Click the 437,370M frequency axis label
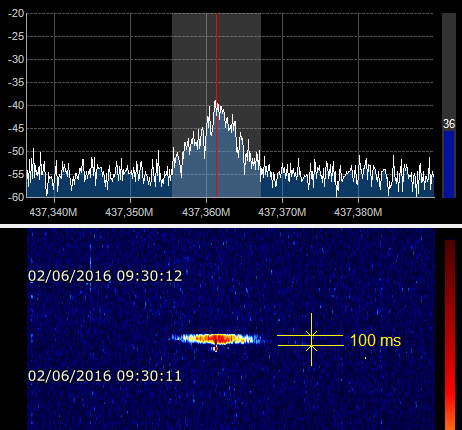 click(x=282, y=212)
